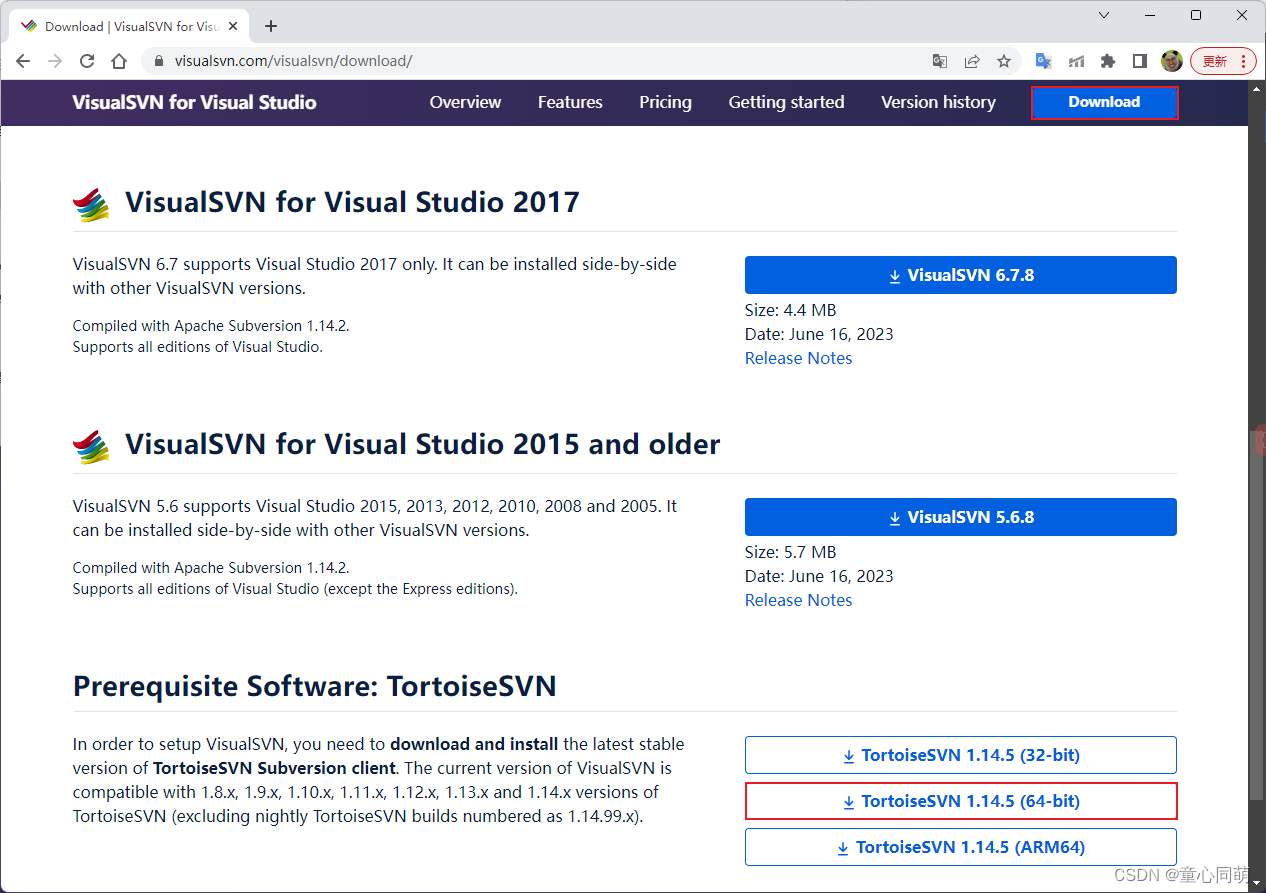Reload the current page
This screenshot has width=1266, height=893.
tap(87, 61)
